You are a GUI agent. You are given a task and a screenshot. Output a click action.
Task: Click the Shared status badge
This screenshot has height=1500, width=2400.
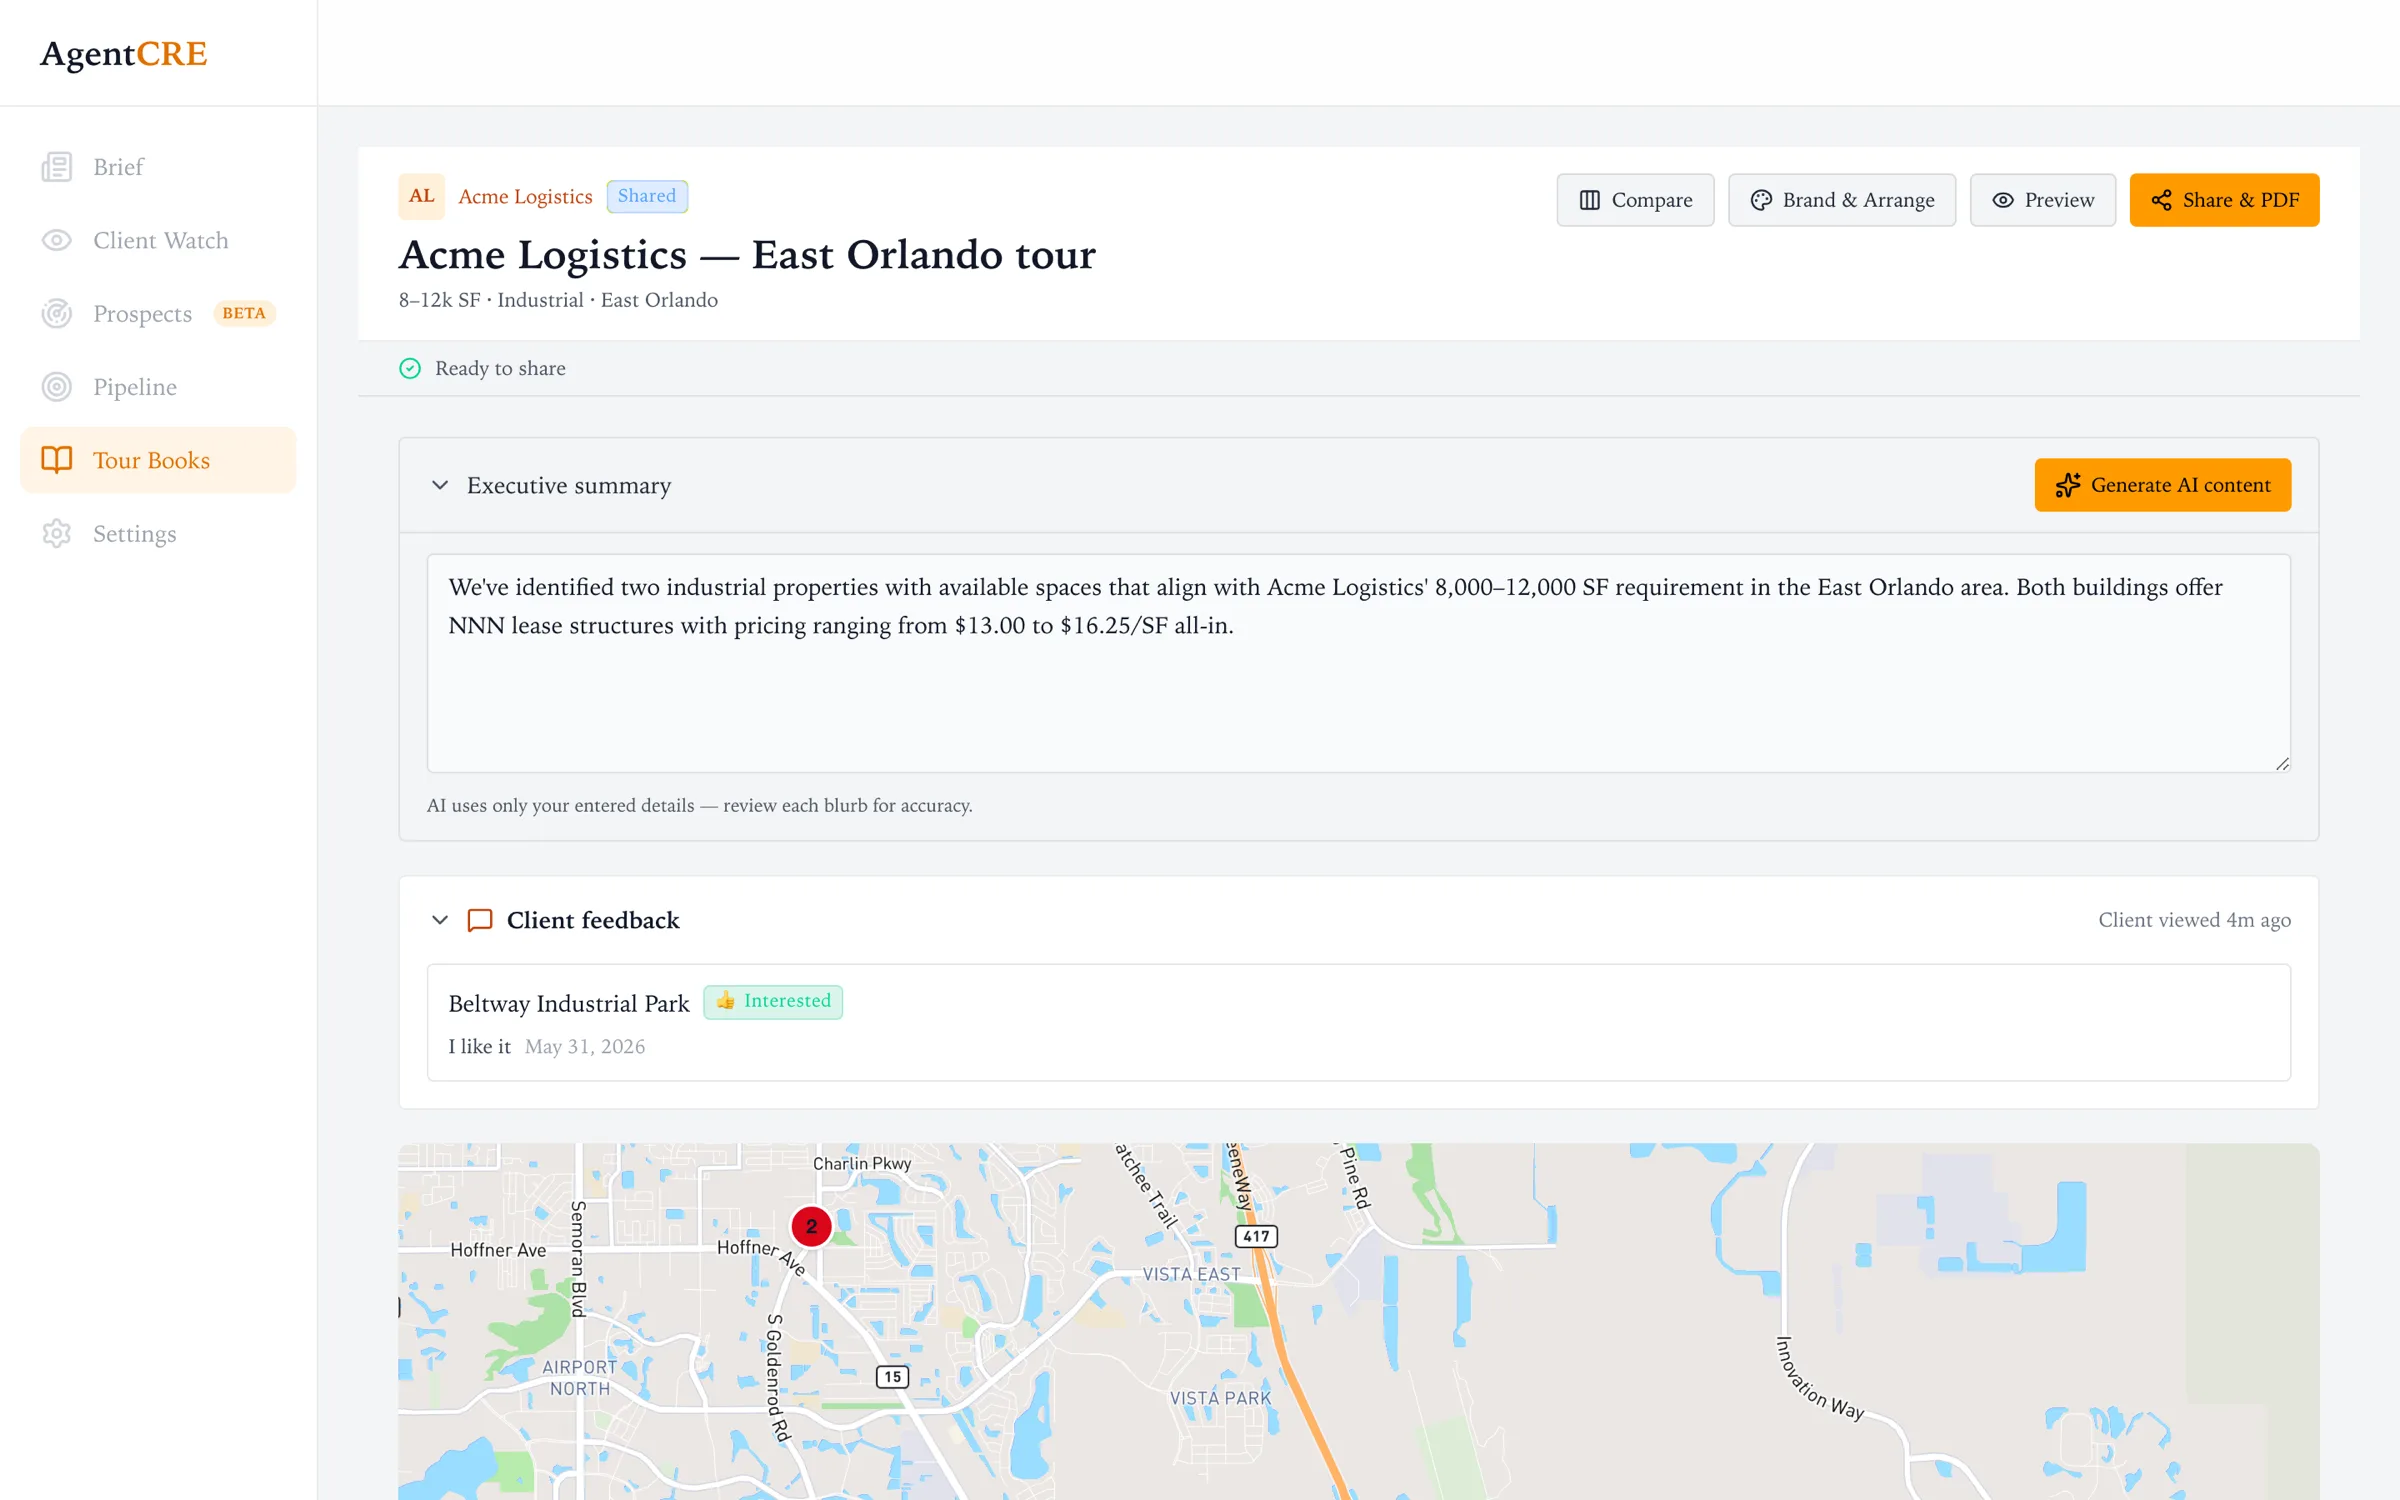(647, 196)
